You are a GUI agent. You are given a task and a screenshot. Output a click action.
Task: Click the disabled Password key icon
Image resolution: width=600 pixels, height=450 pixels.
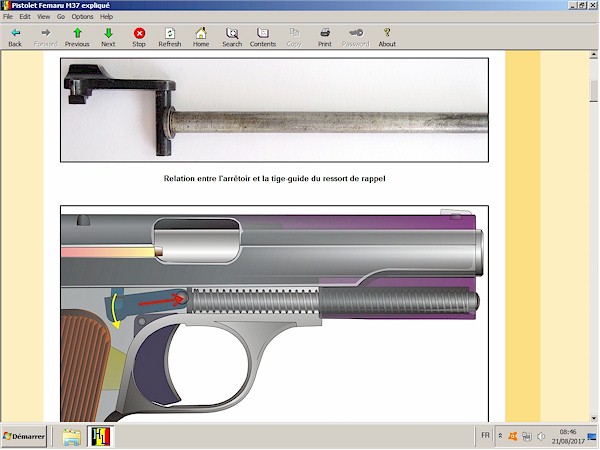pyautogui.click(x=356, y=33)
